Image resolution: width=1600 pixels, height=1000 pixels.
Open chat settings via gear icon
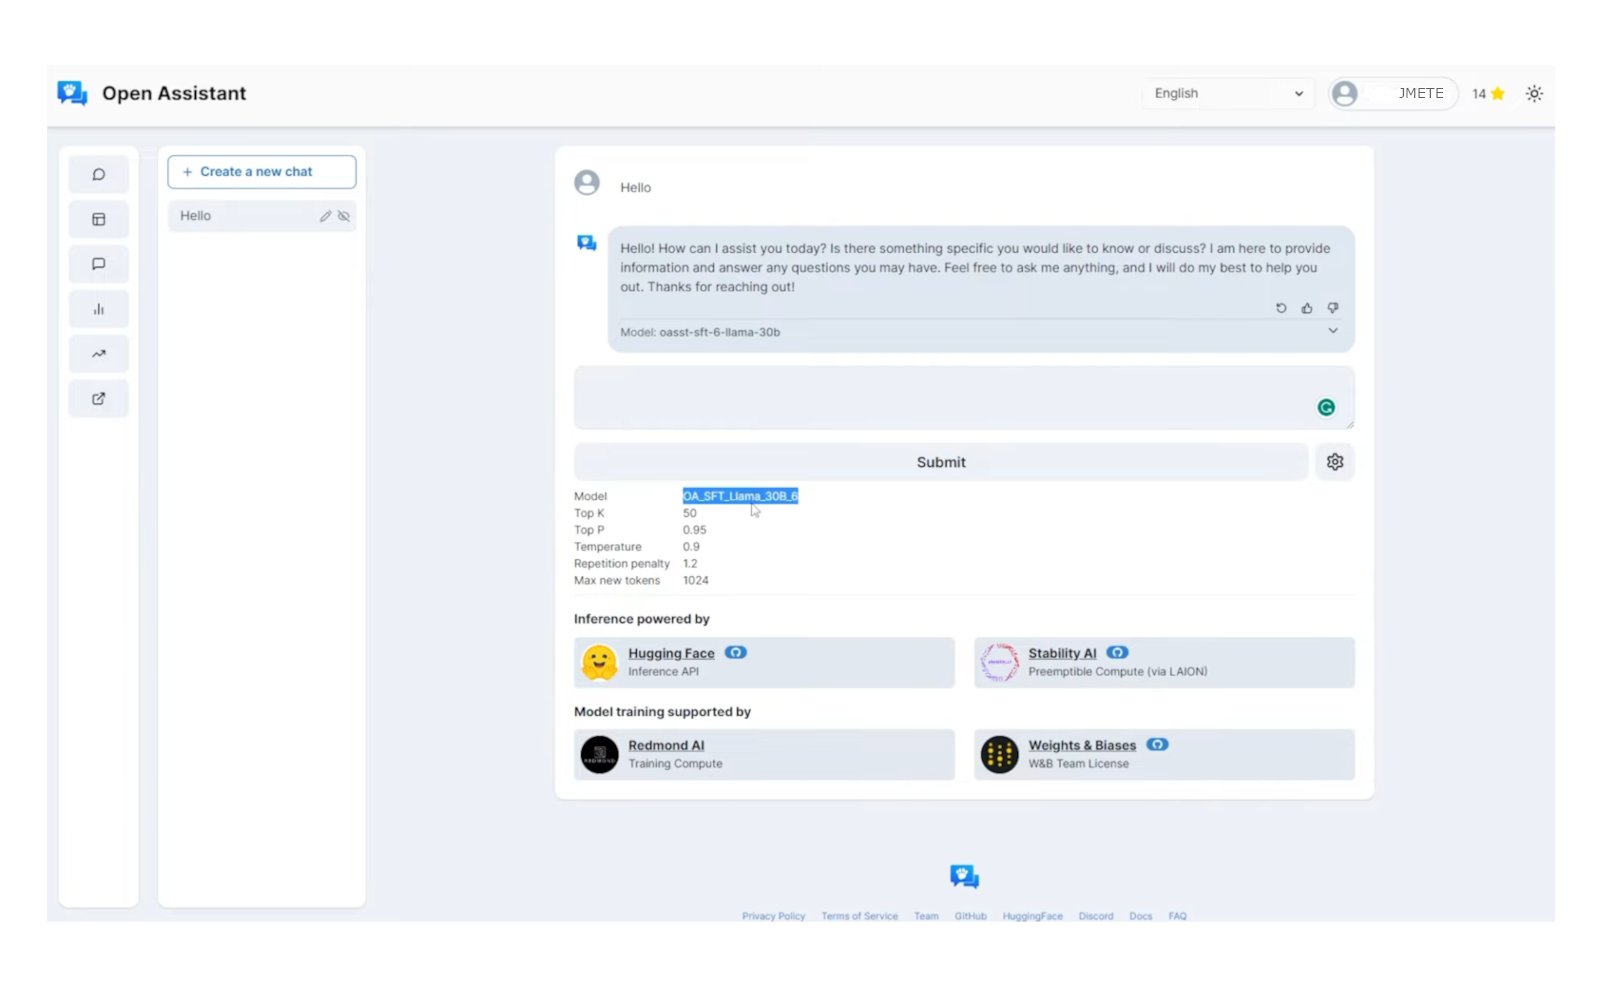tap(1334, 461)
